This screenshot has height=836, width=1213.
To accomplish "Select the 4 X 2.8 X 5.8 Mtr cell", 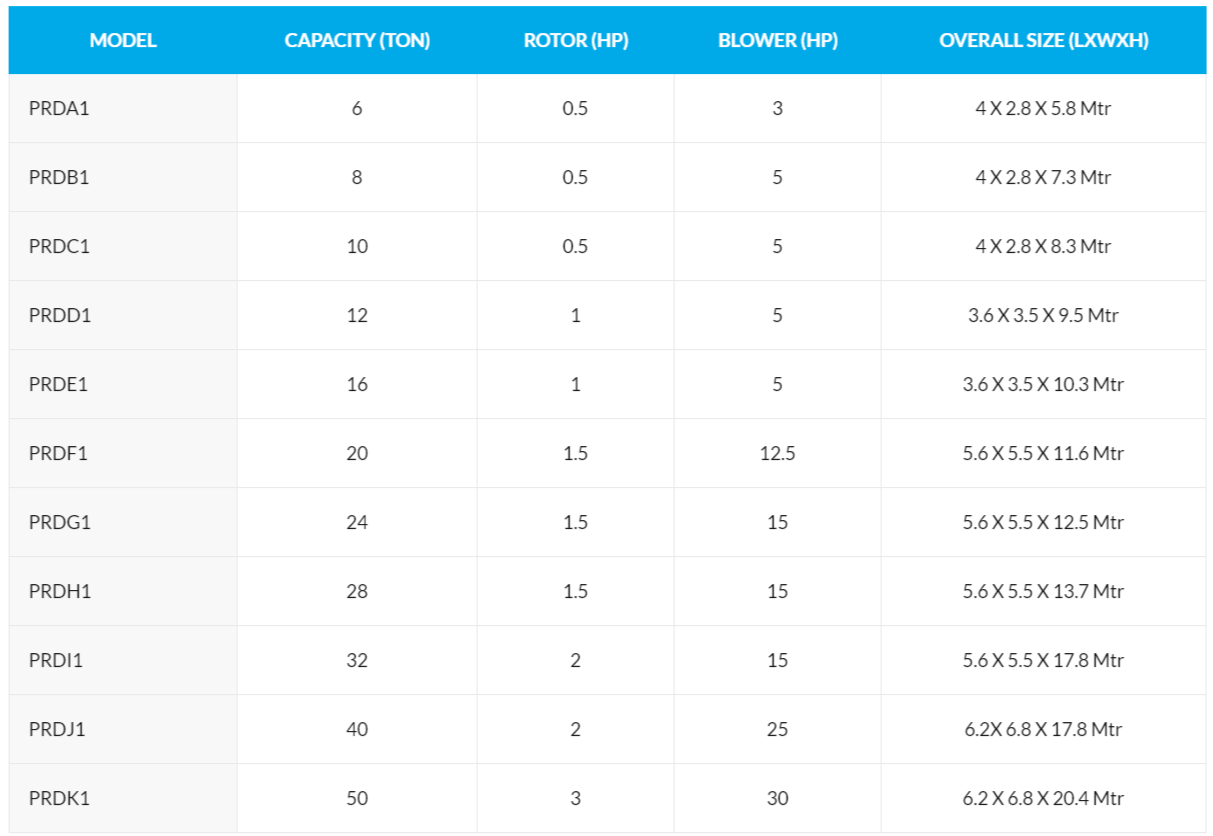I will [x=1043, y=108].
